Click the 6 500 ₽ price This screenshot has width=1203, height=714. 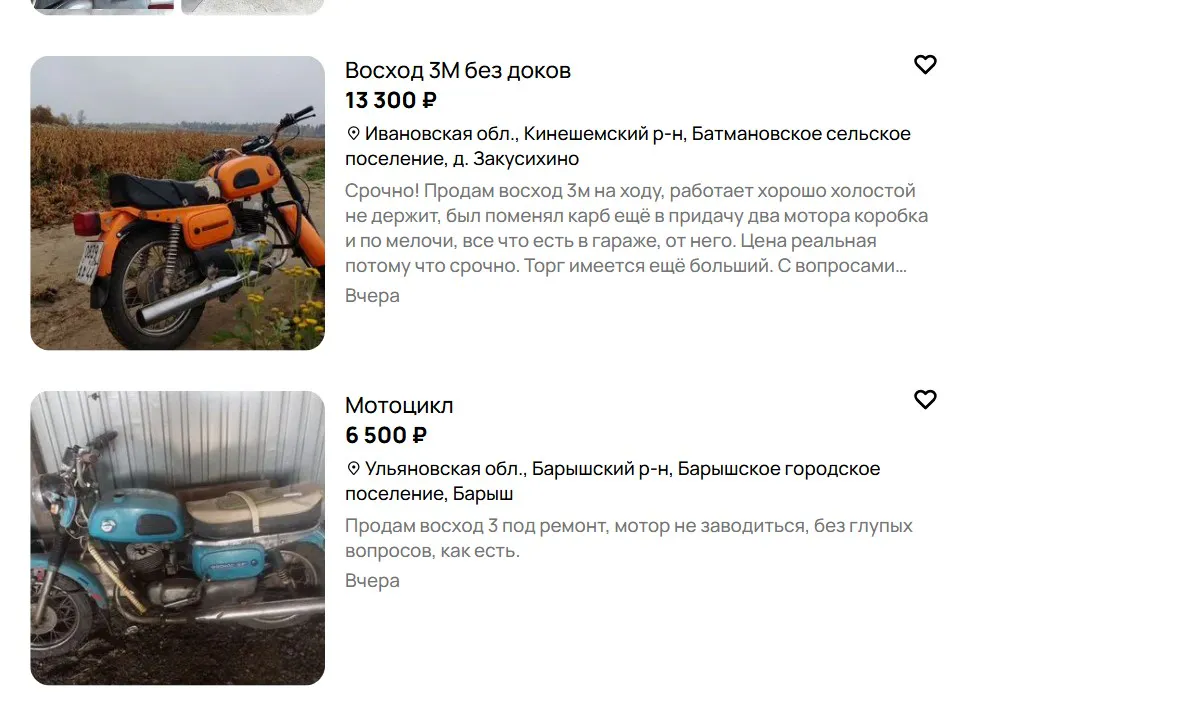pos(386,435)
